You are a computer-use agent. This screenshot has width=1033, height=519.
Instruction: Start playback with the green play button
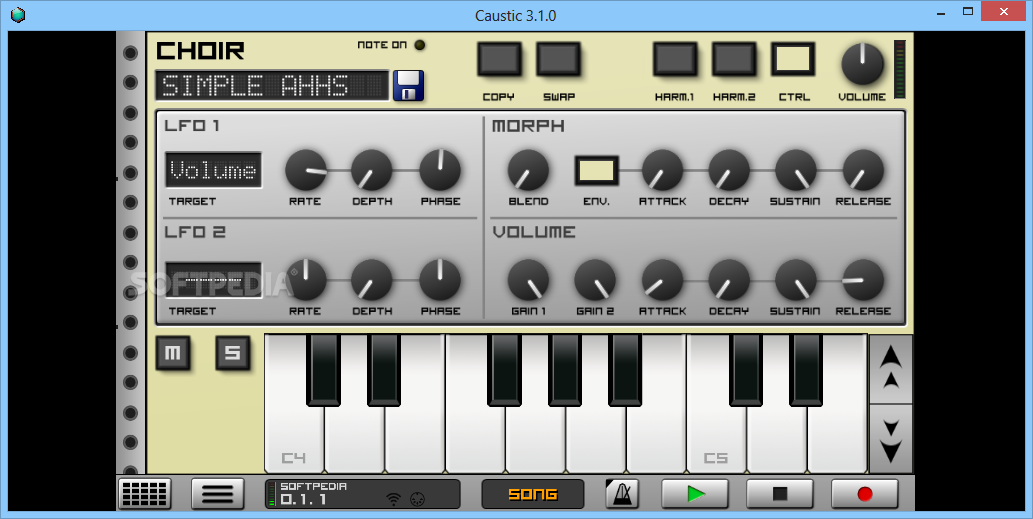click(x=695, y=494)
